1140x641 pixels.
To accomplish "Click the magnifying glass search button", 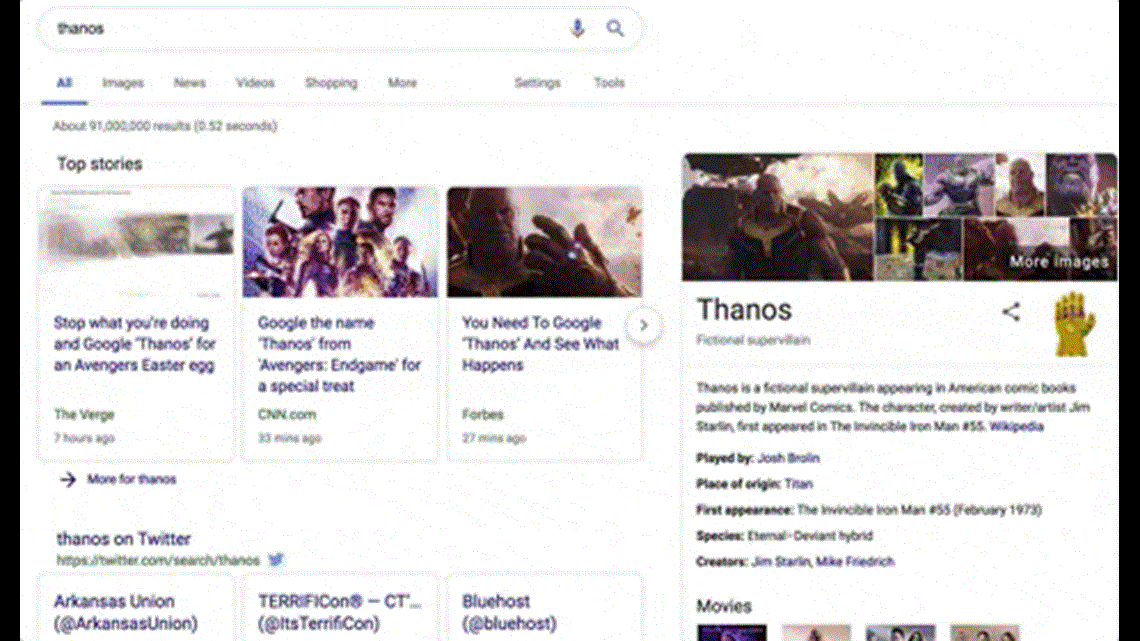I will pyautogui.click(x=615, y=28).
